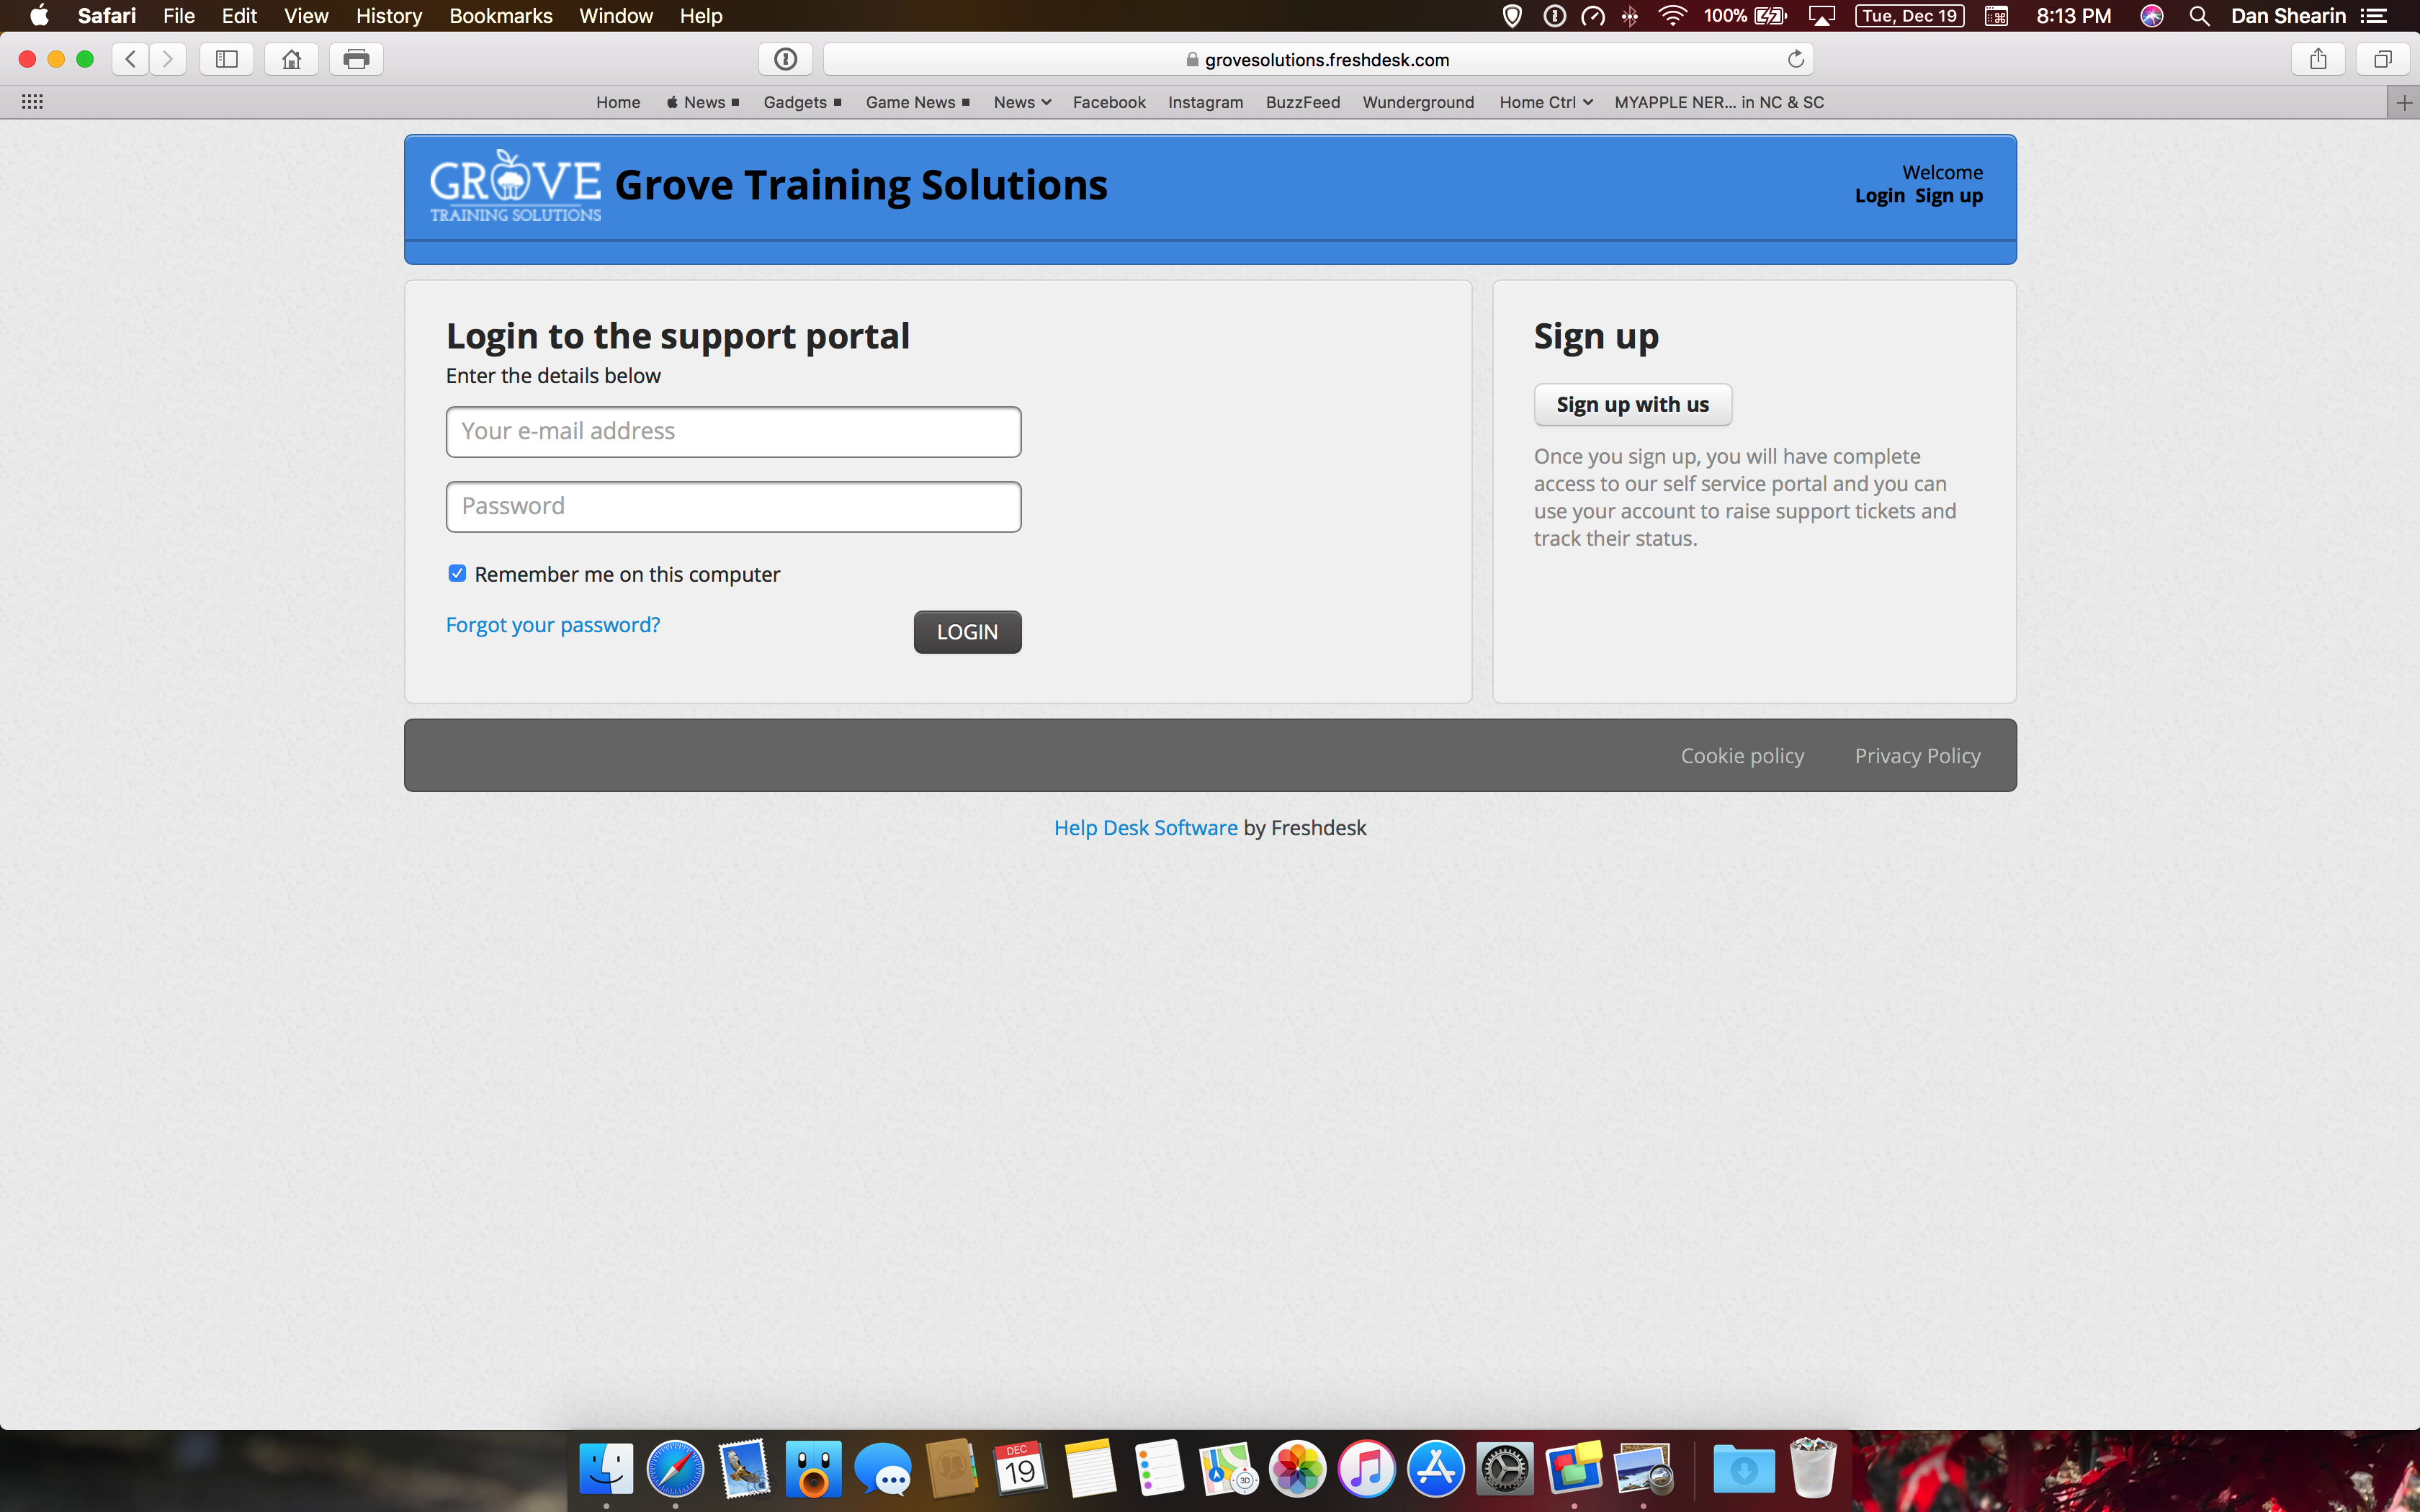The height and width of the screenshot is (1512, 2420).
Task: Click the Sign up with us button
Action: tap(1633, 404)
